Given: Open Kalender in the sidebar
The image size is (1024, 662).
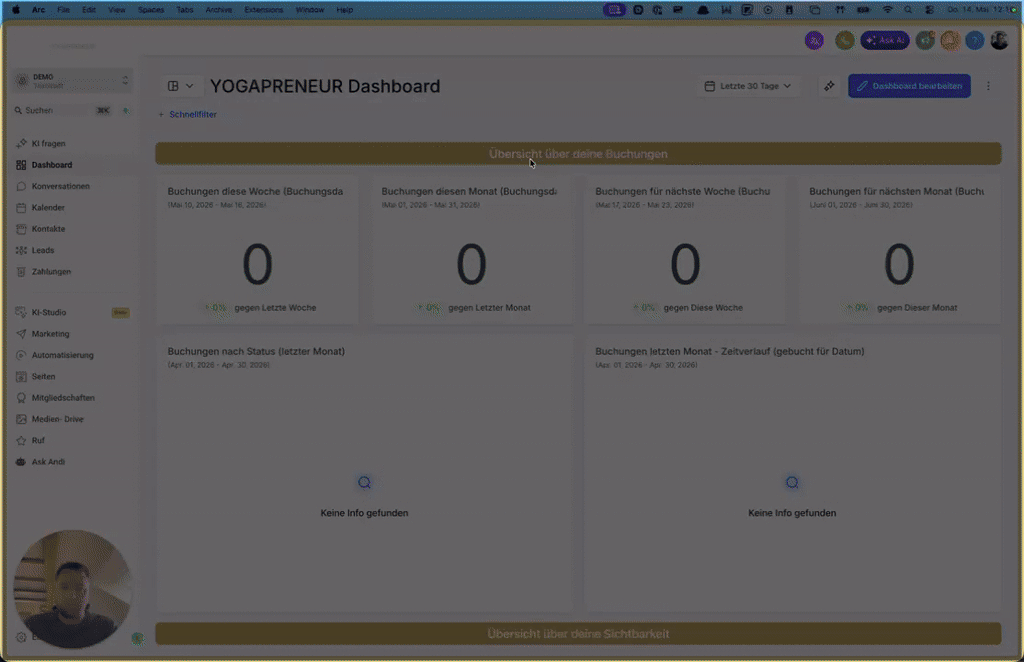Looking at the screenshot, I should (48, 208).
